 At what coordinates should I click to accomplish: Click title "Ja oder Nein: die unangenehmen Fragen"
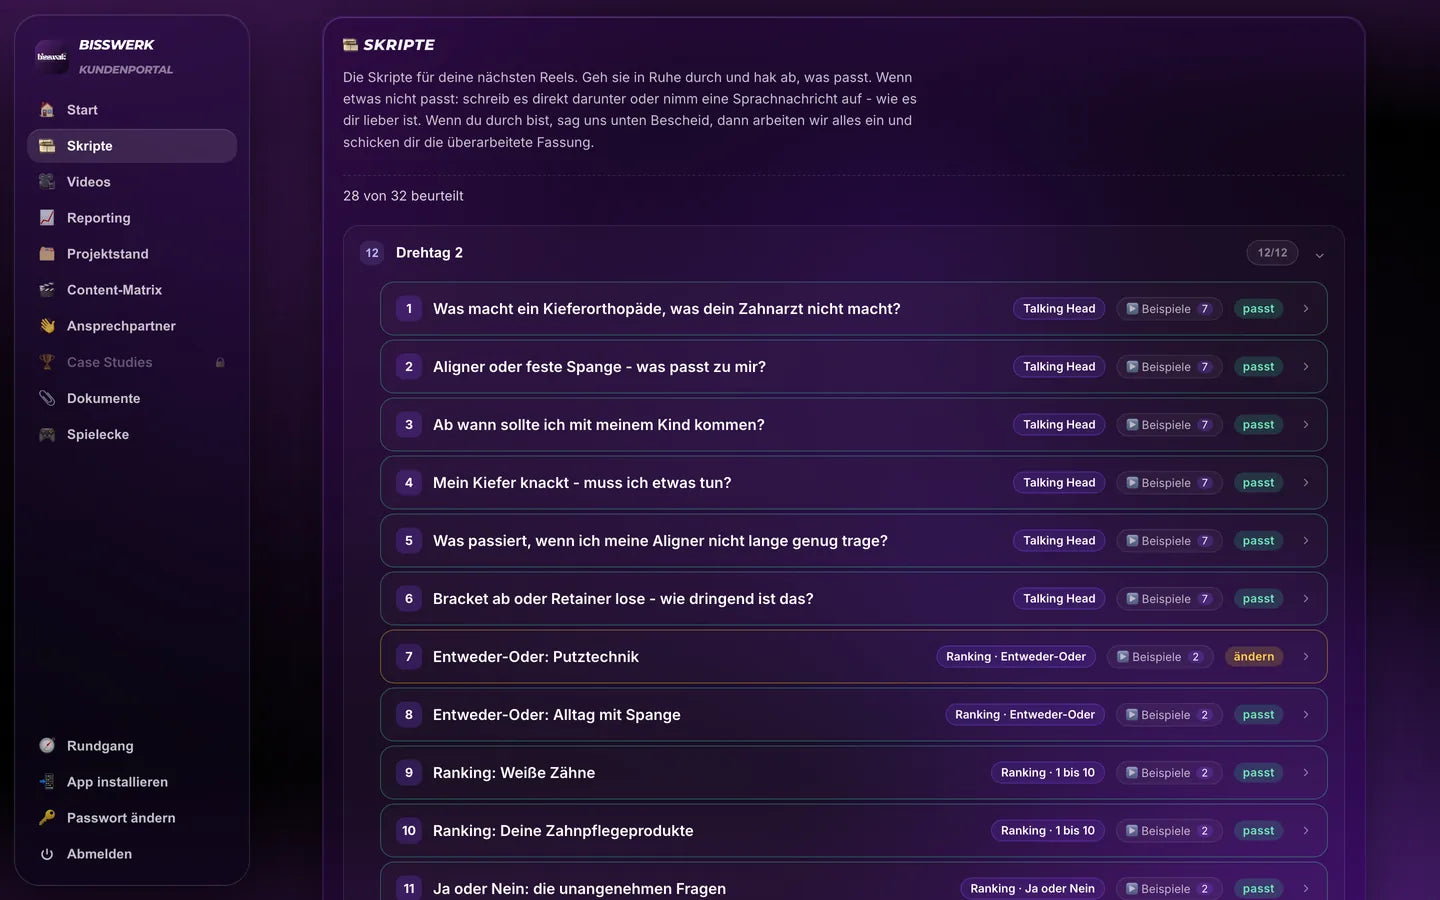click(579, 889)
